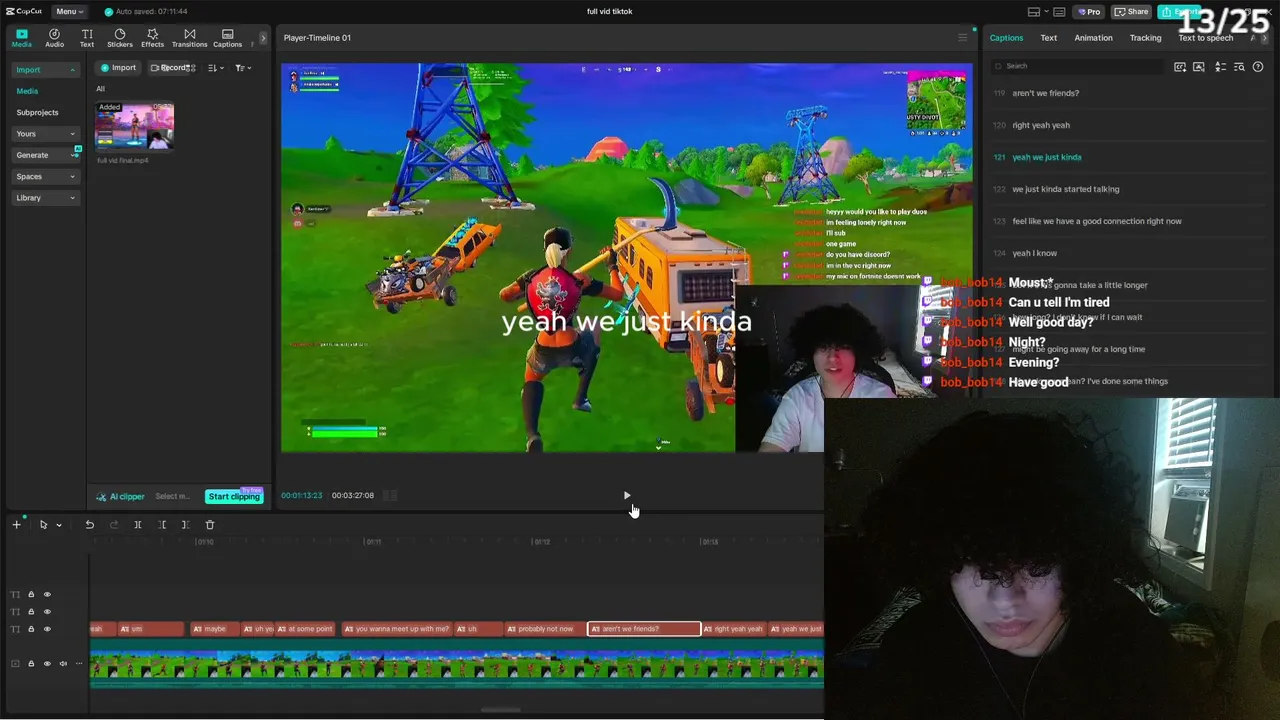
Task: Expand the Library section
Action: tap(72, 198)
